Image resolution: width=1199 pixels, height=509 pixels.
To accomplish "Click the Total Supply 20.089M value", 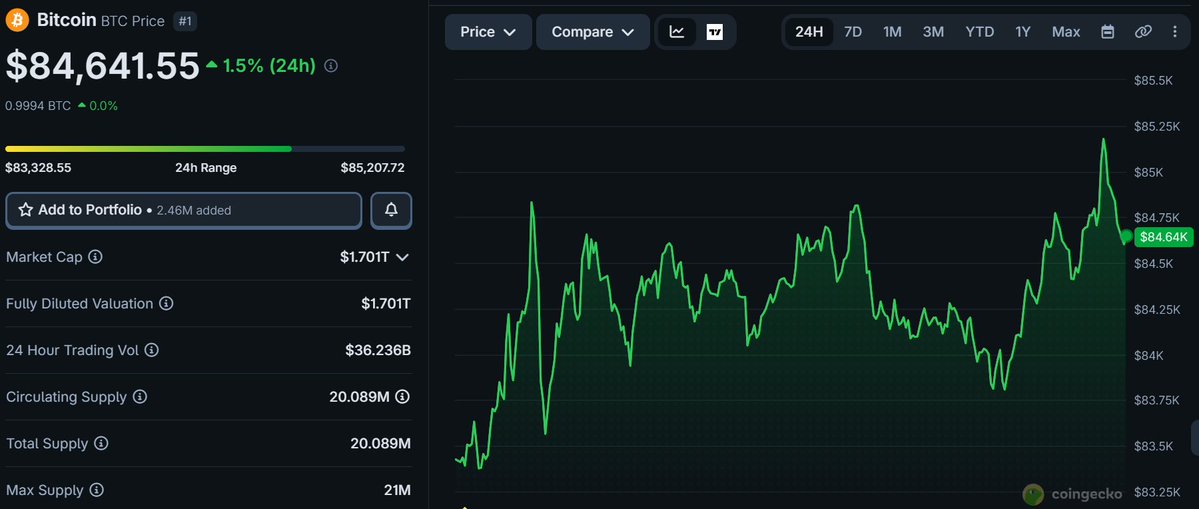I will (381, 444).
